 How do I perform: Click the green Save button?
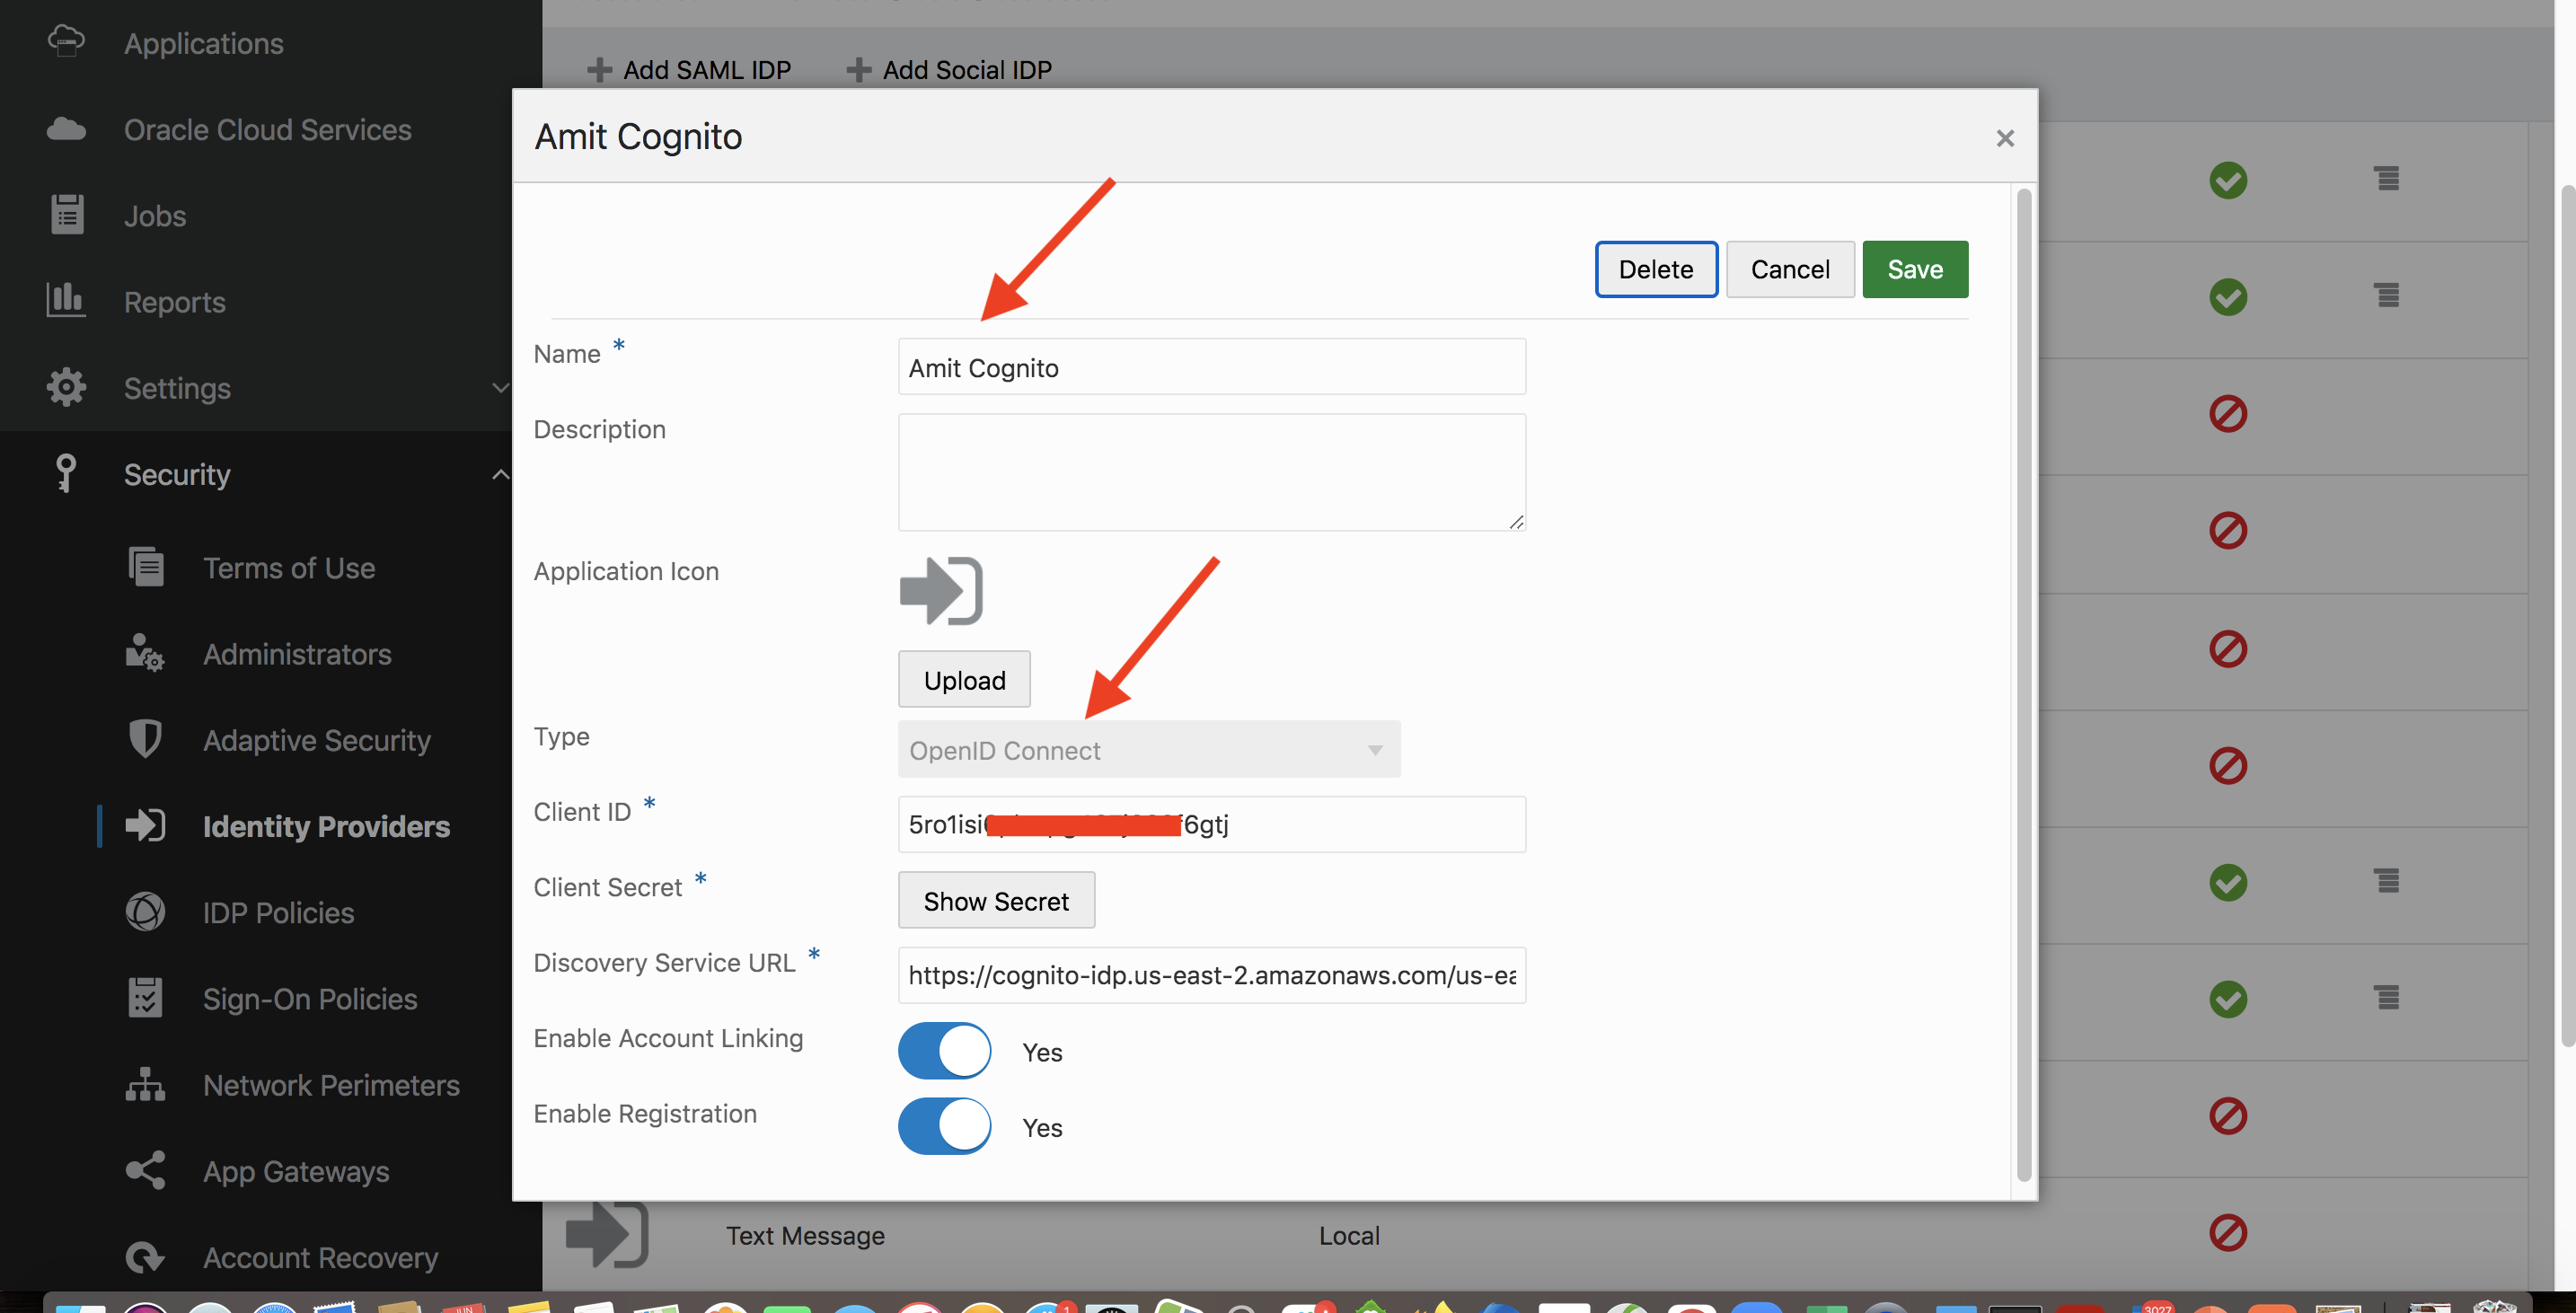1914,269
